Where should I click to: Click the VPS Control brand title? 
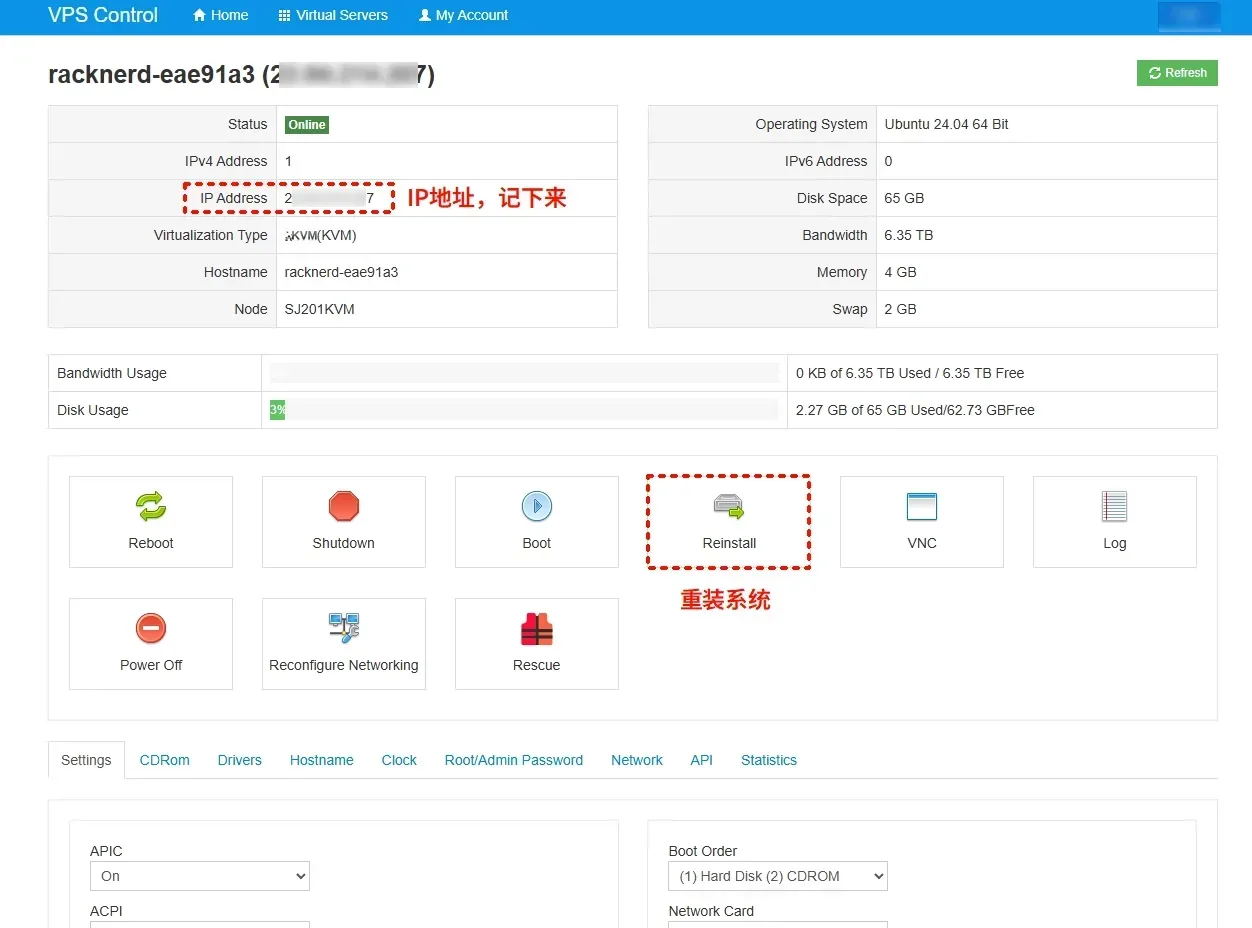[x=103, y=15]
